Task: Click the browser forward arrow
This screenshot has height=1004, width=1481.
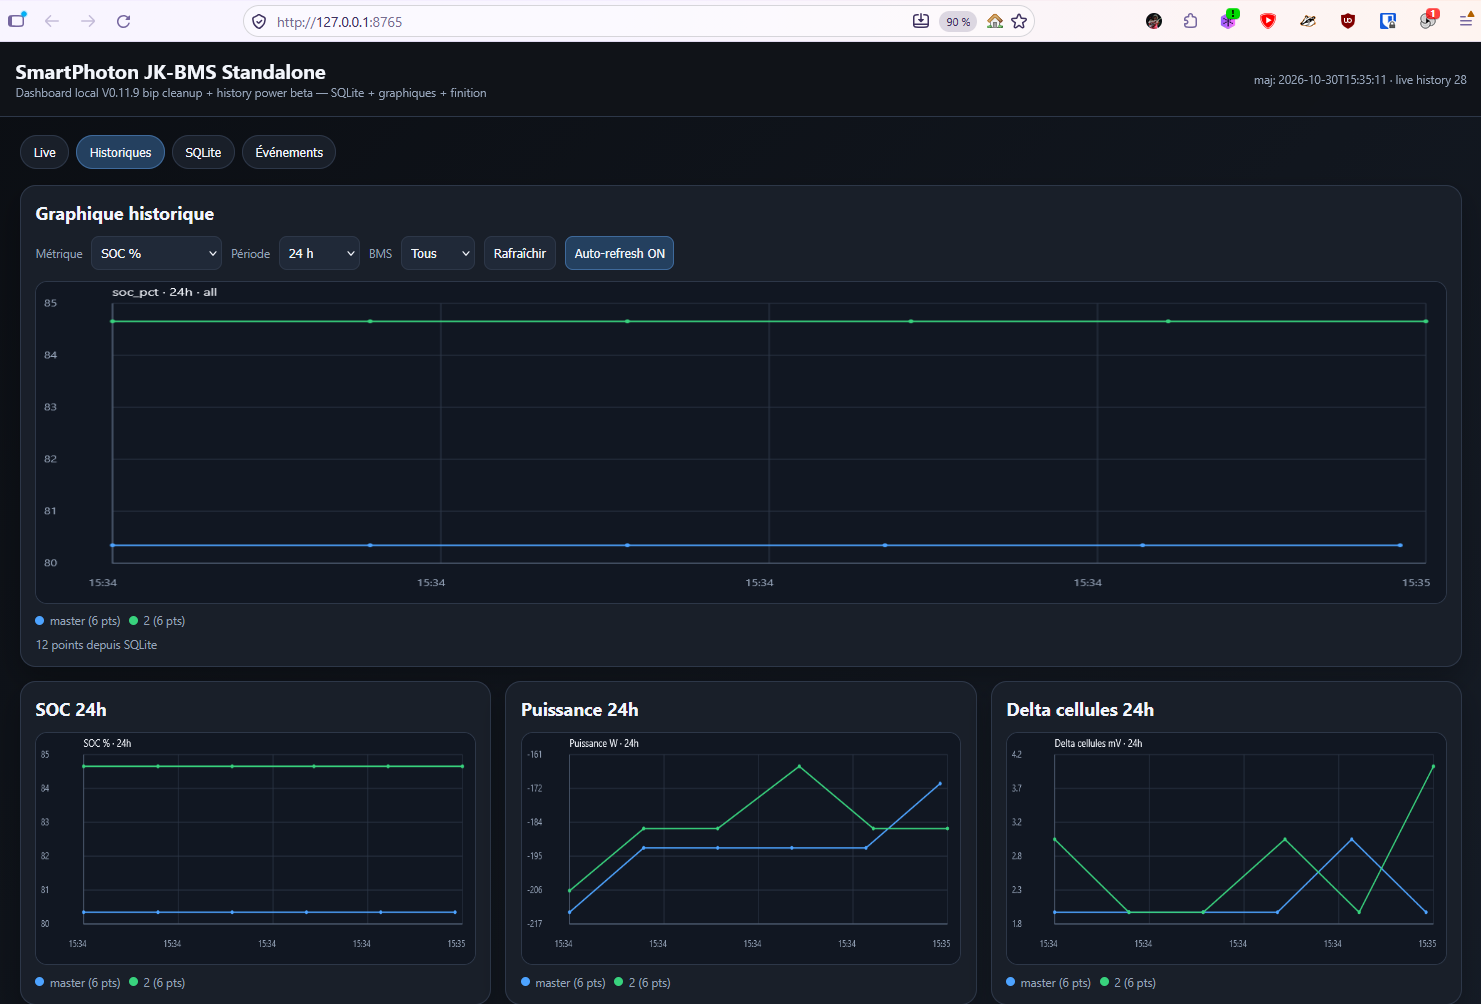Action: pyautogui.click(x=88, y=21)
